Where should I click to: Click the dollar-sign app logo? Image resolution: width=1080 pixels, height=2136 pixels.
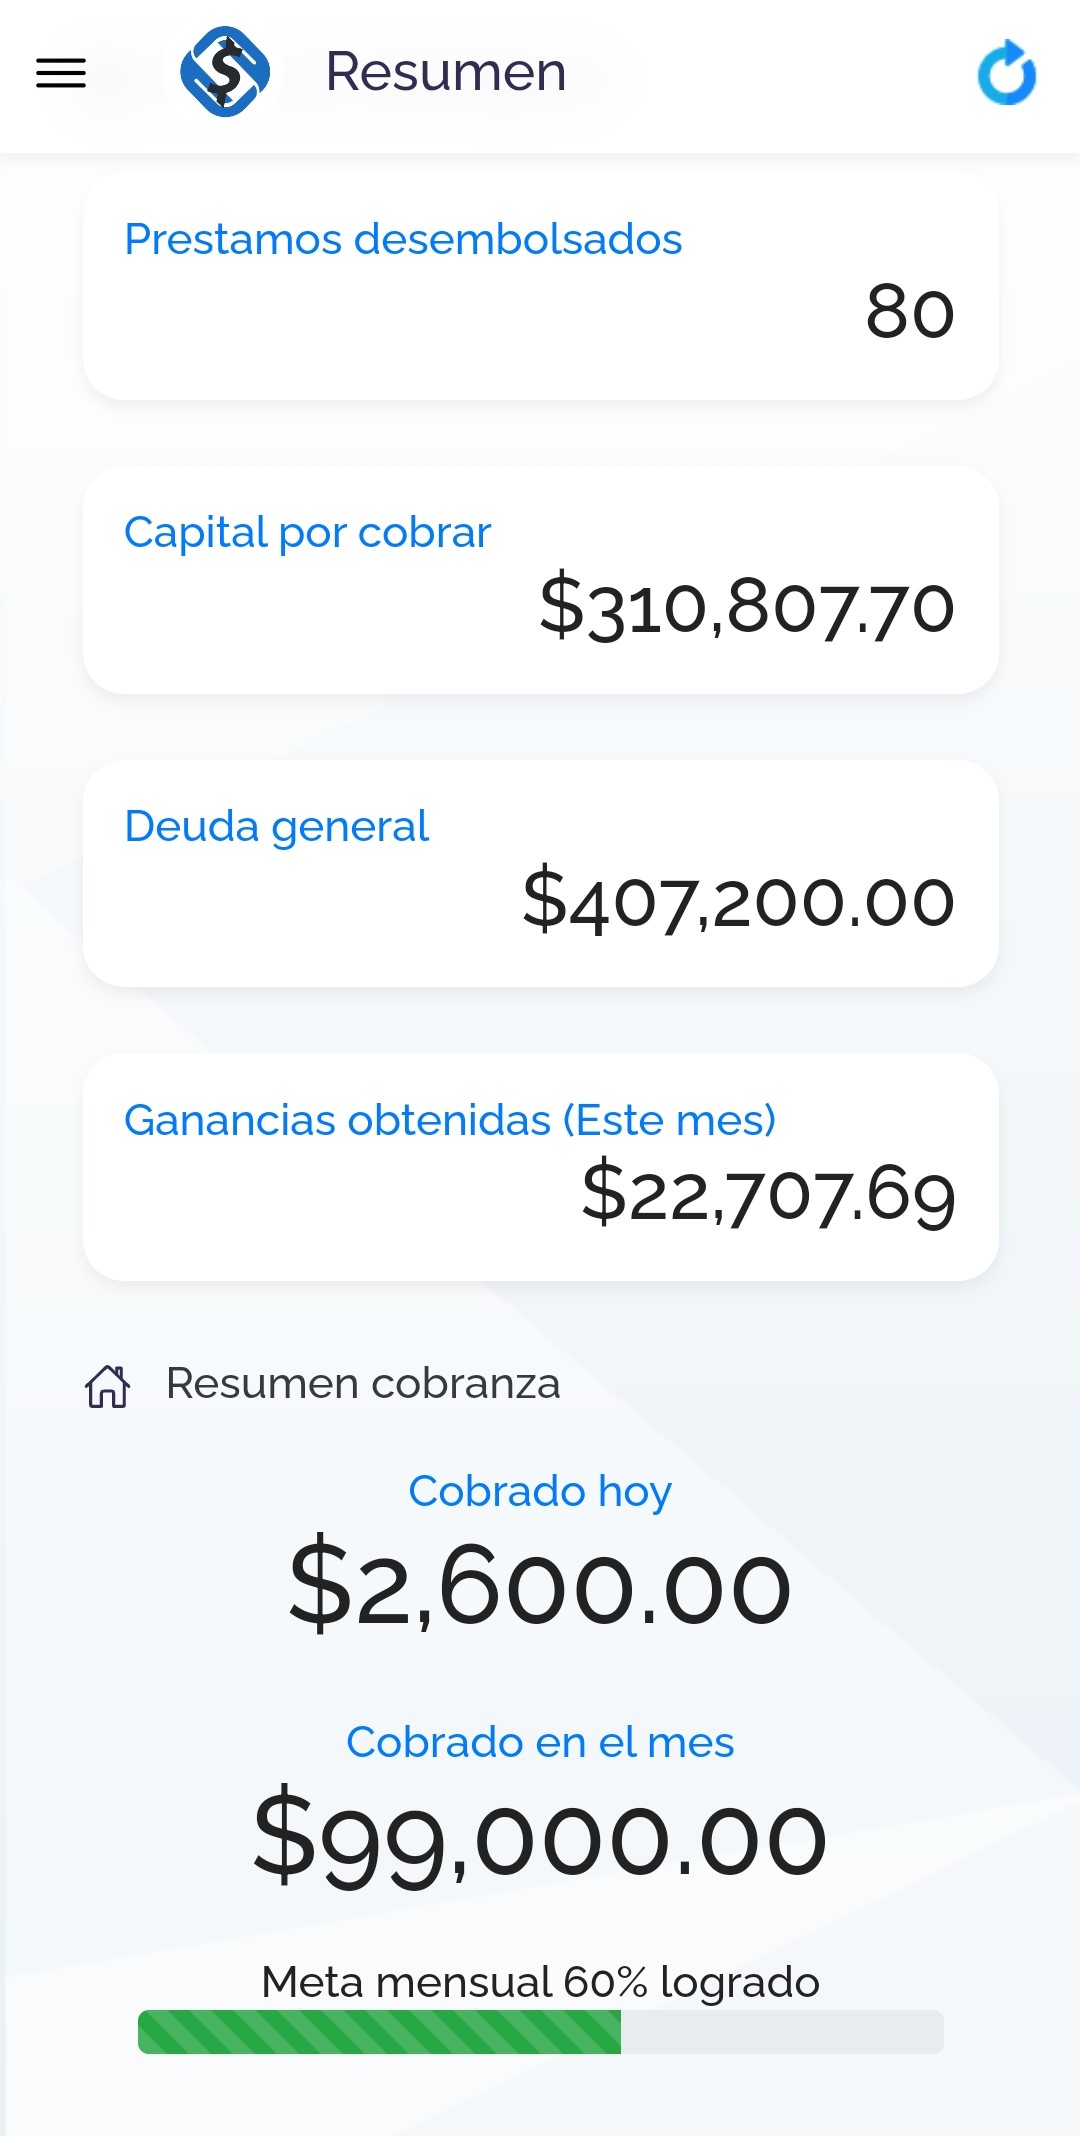pos(225,72)
